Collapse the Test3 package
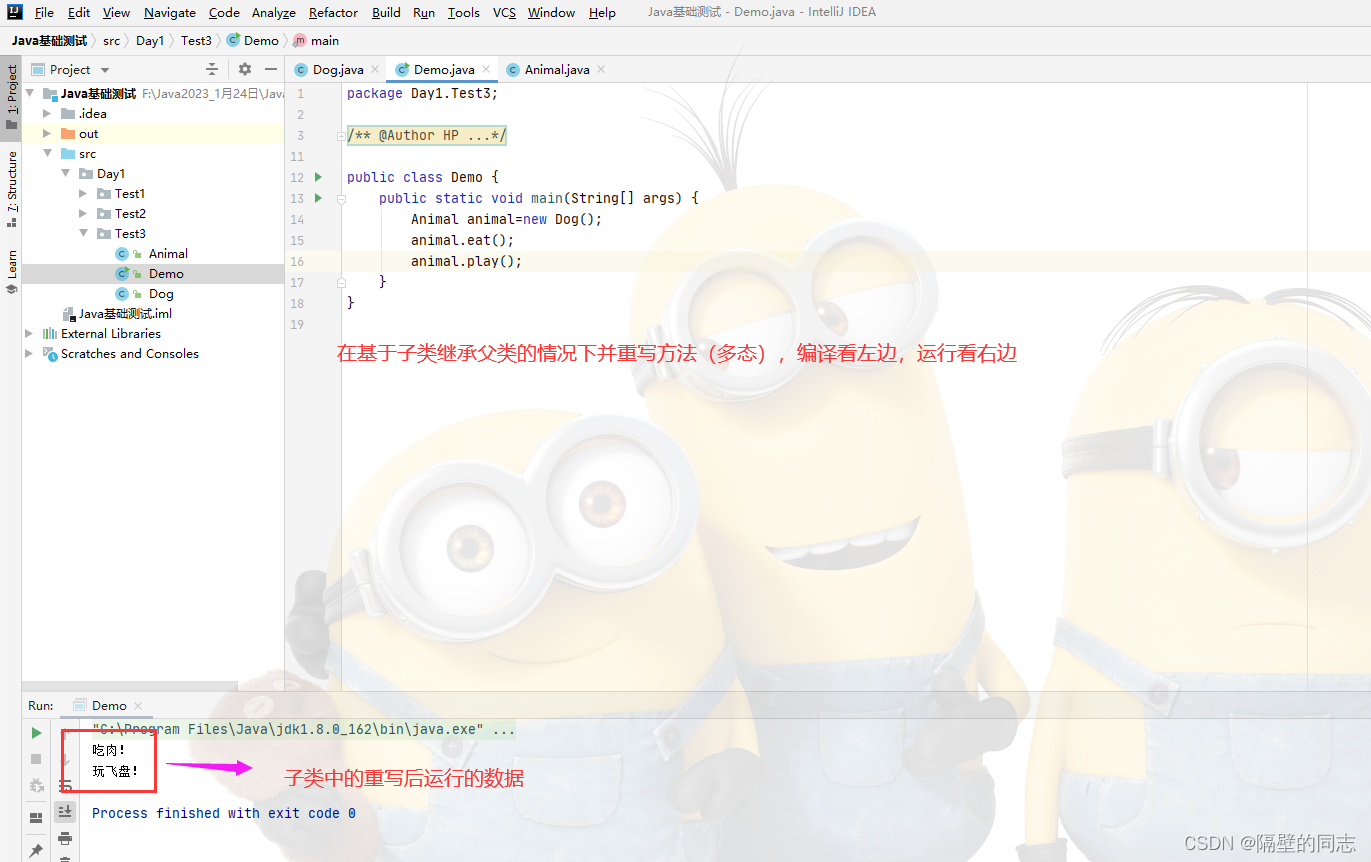The image size is (1371, 862). (x=83, y=233)
